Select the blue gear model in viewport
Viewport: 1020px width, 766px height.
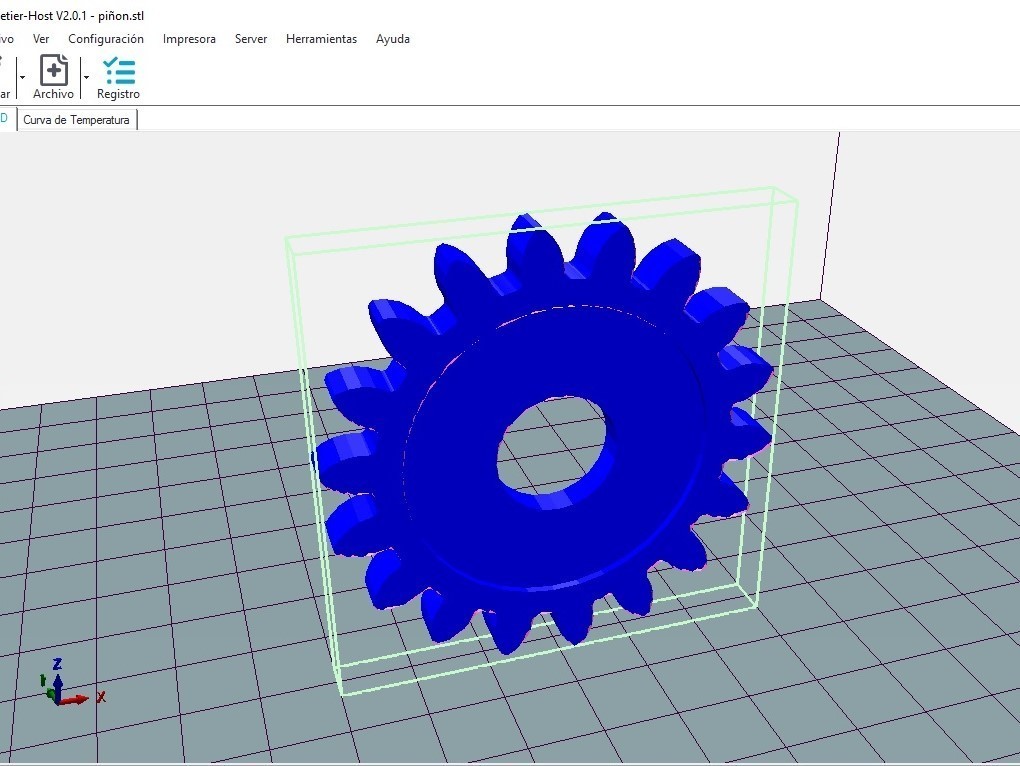coord(542,431)
